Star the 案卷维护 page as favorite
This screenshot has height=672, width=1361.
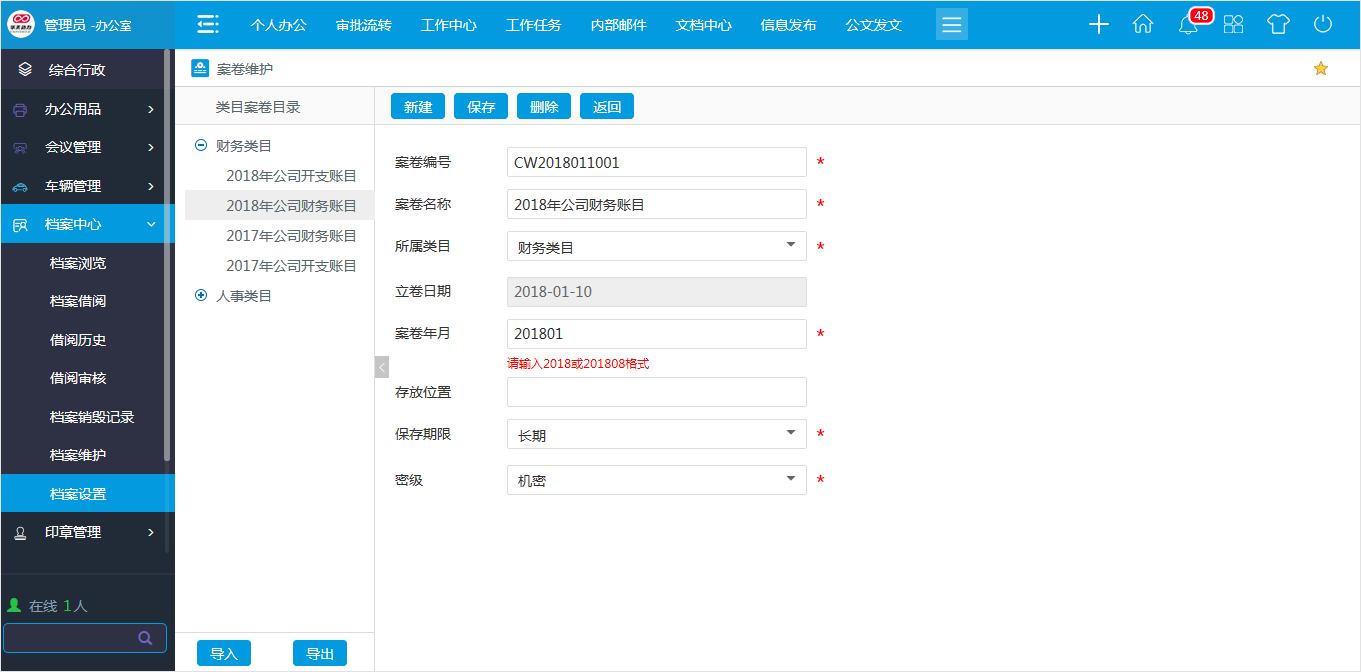click(x=1321, y=68)
